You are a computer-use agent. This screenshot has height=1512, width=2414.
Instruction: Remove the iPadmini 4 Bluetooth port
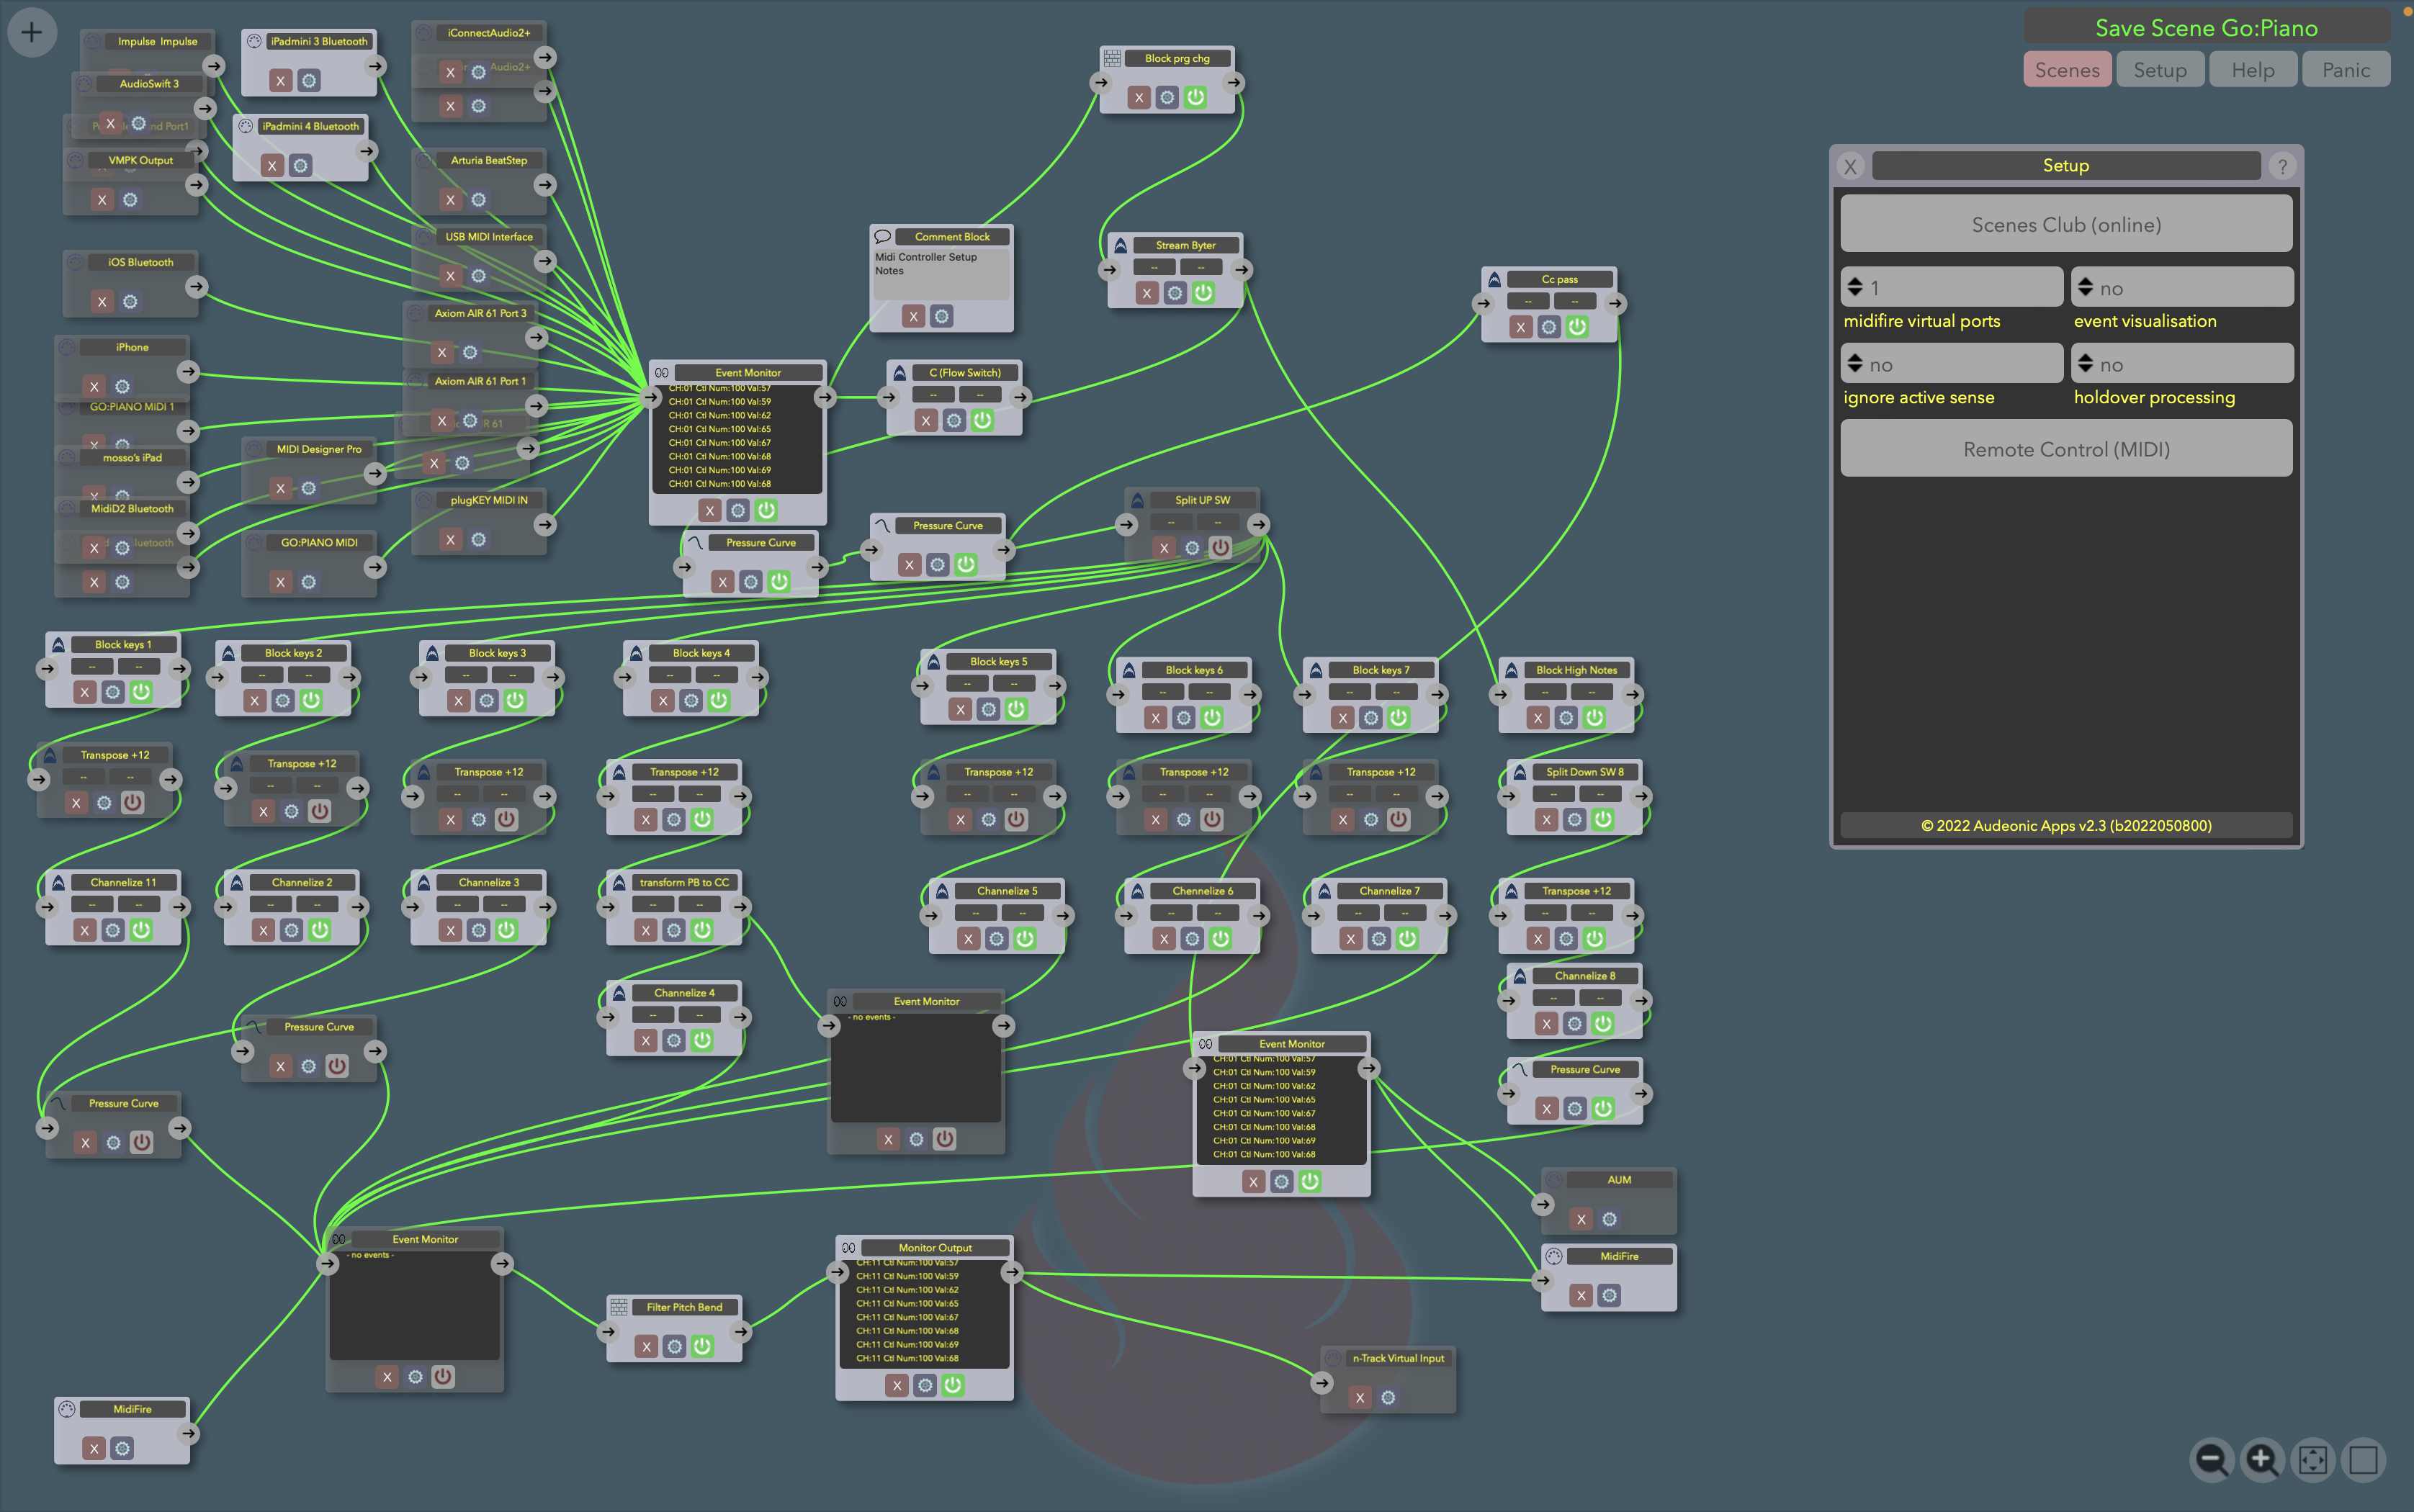coord(272,166)
